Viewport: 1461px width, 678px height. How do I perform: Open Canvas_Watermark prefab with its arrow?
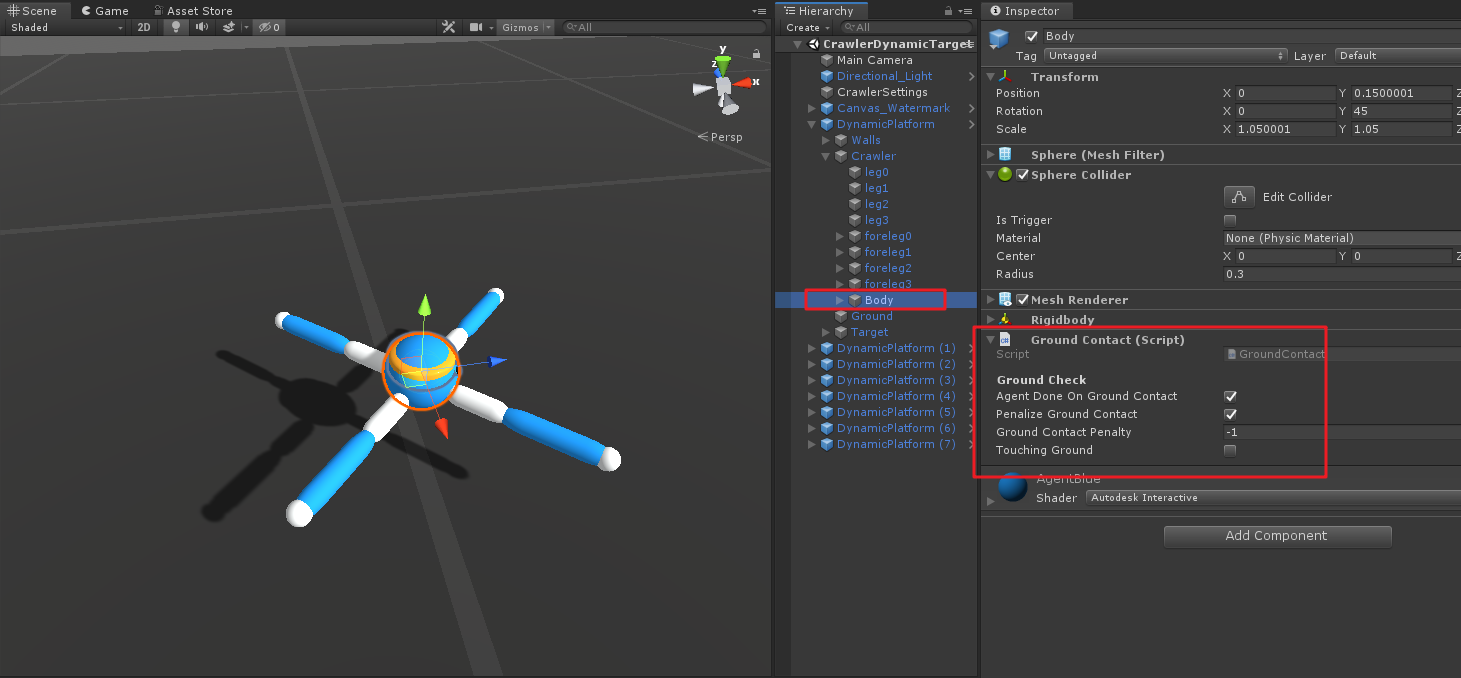[x=971, y=108]
